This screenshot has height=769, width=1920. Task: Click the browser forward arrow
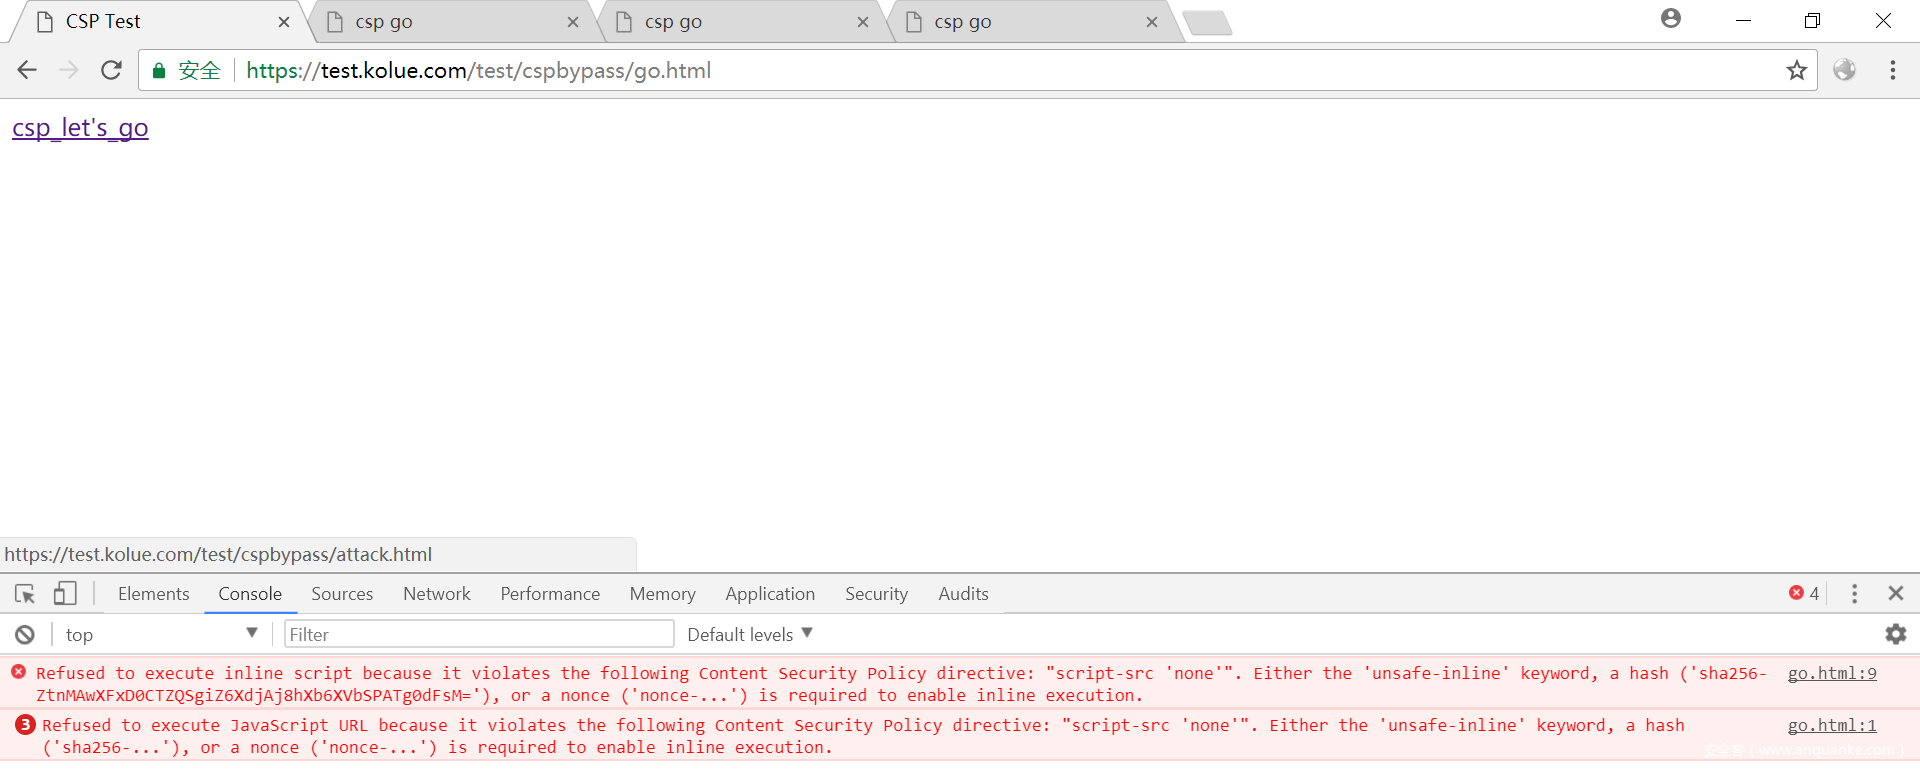(69, 70)
